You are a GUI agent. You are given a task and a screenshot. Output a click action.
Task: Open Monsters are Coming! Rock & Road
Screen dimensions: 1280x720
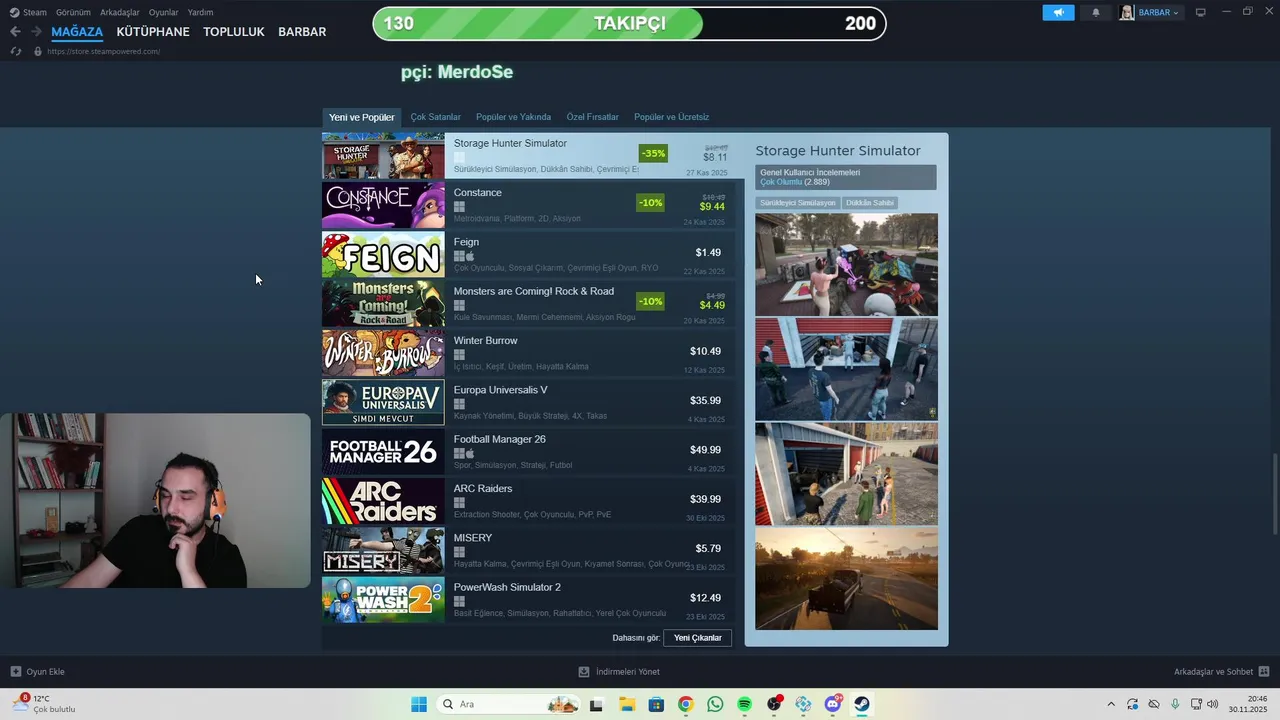pos(528,303)
